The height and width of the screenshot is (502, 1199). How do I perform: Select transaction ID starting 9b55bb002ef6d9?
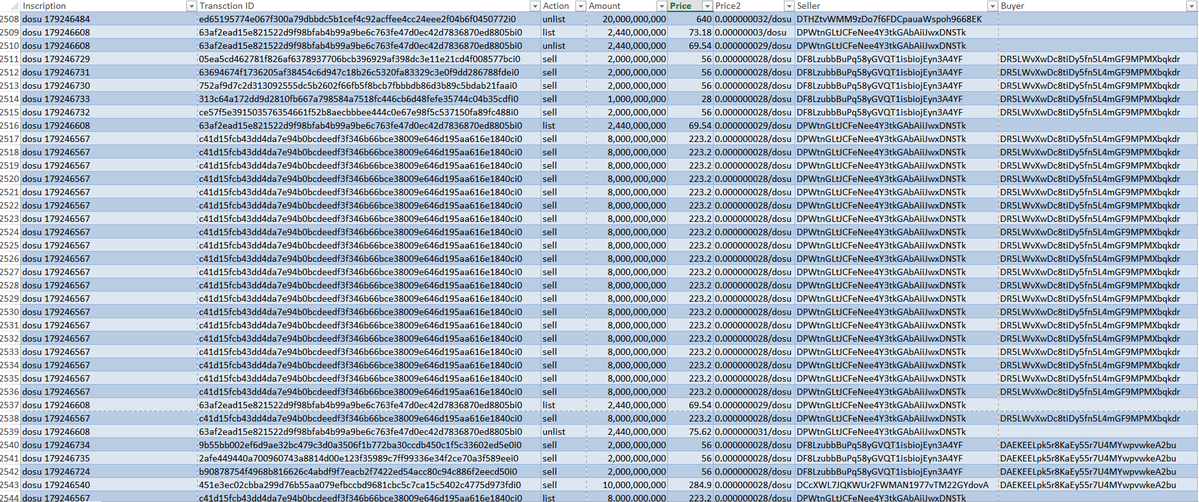click(x=368, y=445)
